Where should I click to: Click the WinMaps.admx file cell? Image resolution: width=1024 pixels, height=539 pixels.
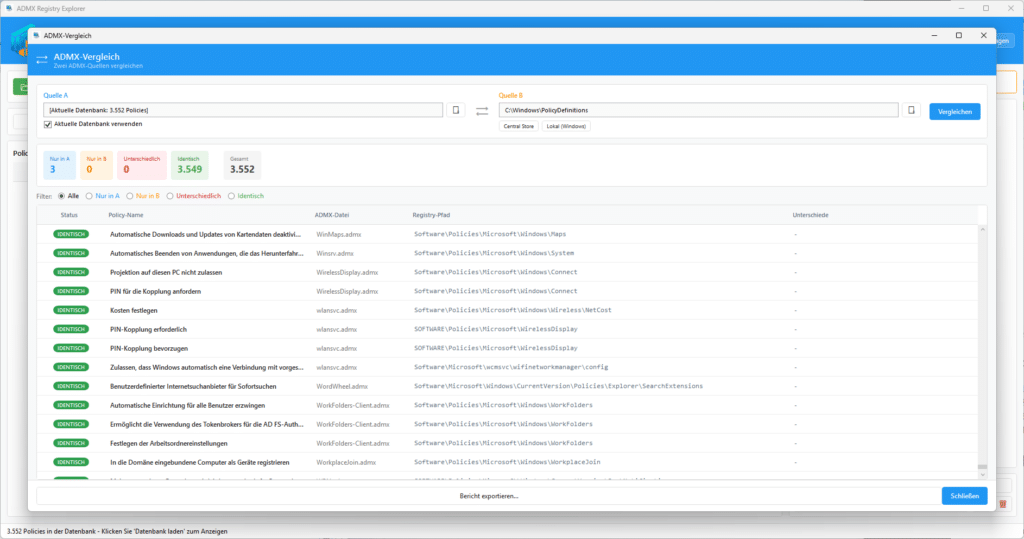[338, 234]
